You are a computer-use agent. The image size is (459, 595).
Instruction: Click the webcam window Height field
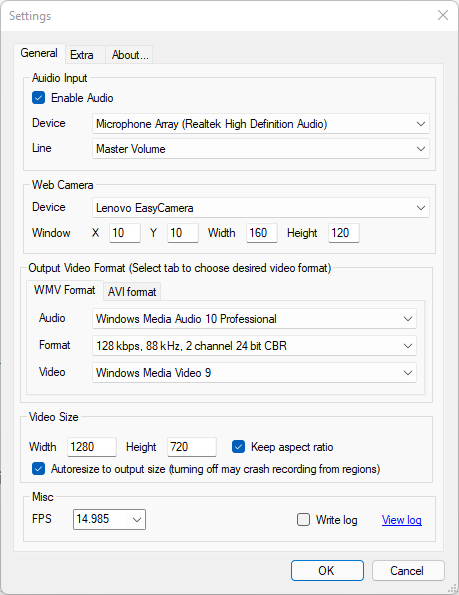click(344, 233)
